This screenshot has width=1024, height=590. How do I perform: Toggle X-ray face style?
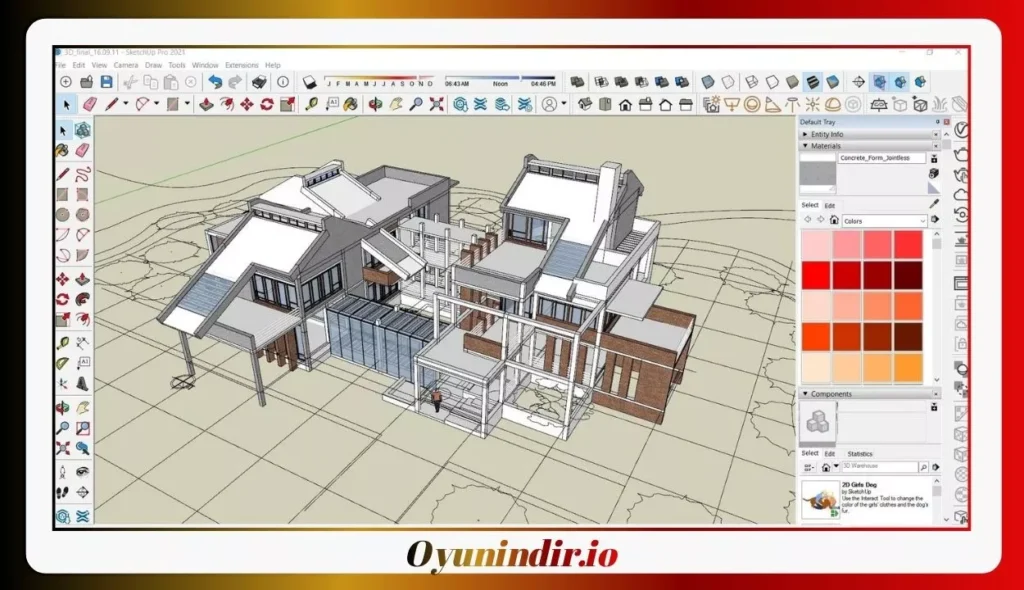click(708, 82)
